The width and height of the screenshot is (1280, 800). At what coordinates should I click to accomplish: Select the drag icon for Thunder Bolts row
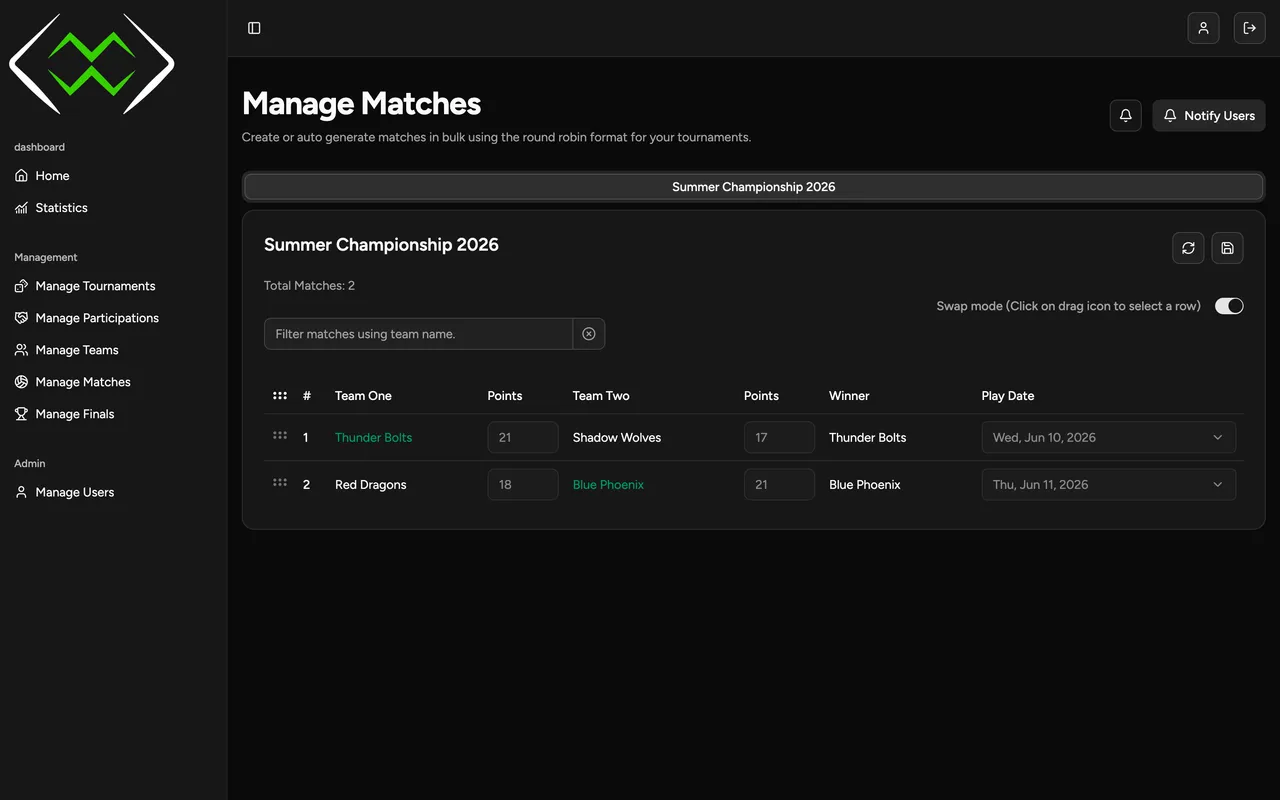[280, 436]
